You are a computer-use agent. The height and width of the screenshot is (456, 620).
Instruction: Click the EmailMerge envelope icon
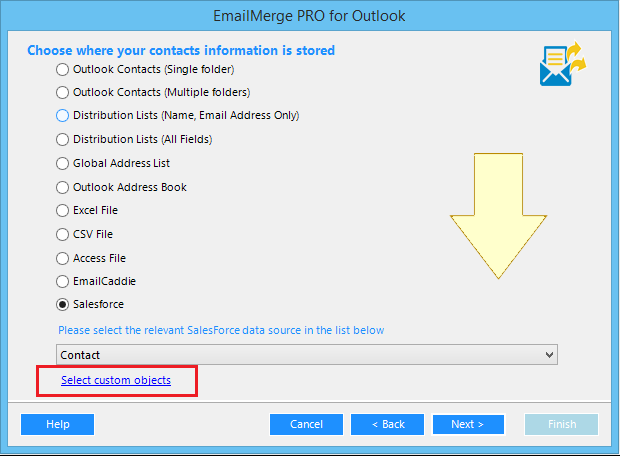[x=561, y=66]
